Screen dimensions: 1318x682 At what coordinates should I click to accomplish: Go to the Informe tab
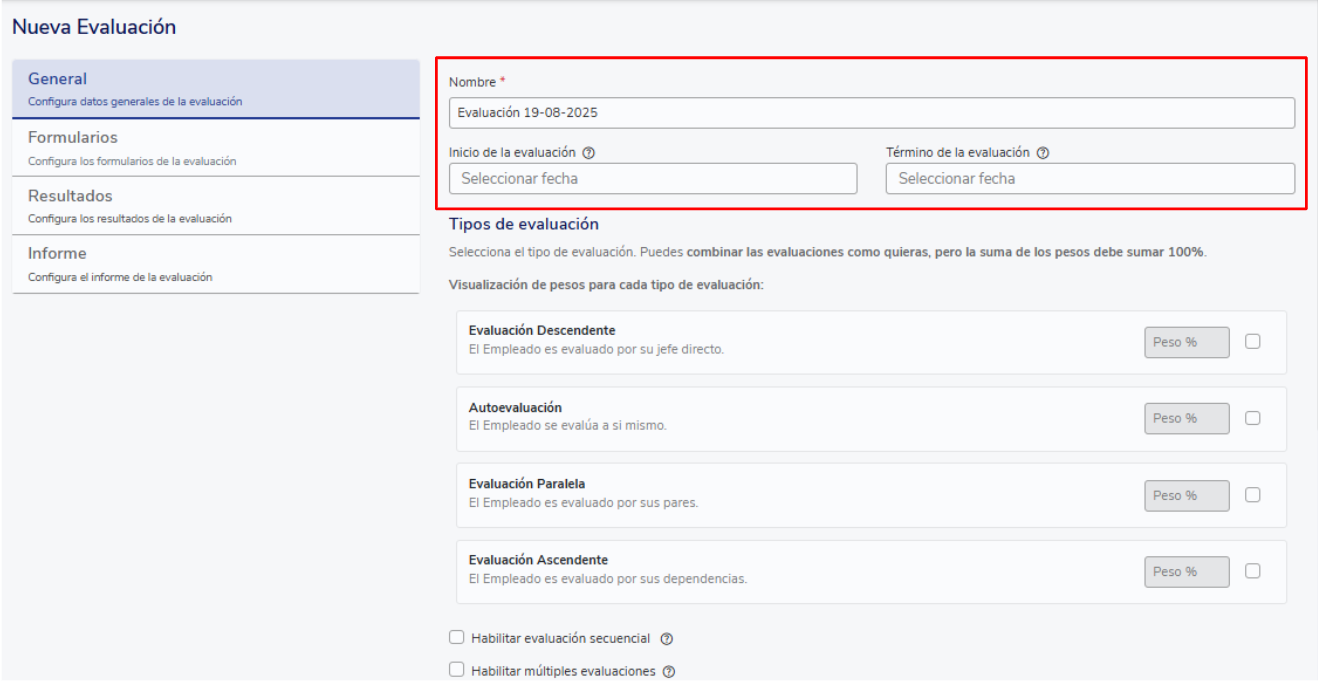pyautogui.click(x=215, y=264)
